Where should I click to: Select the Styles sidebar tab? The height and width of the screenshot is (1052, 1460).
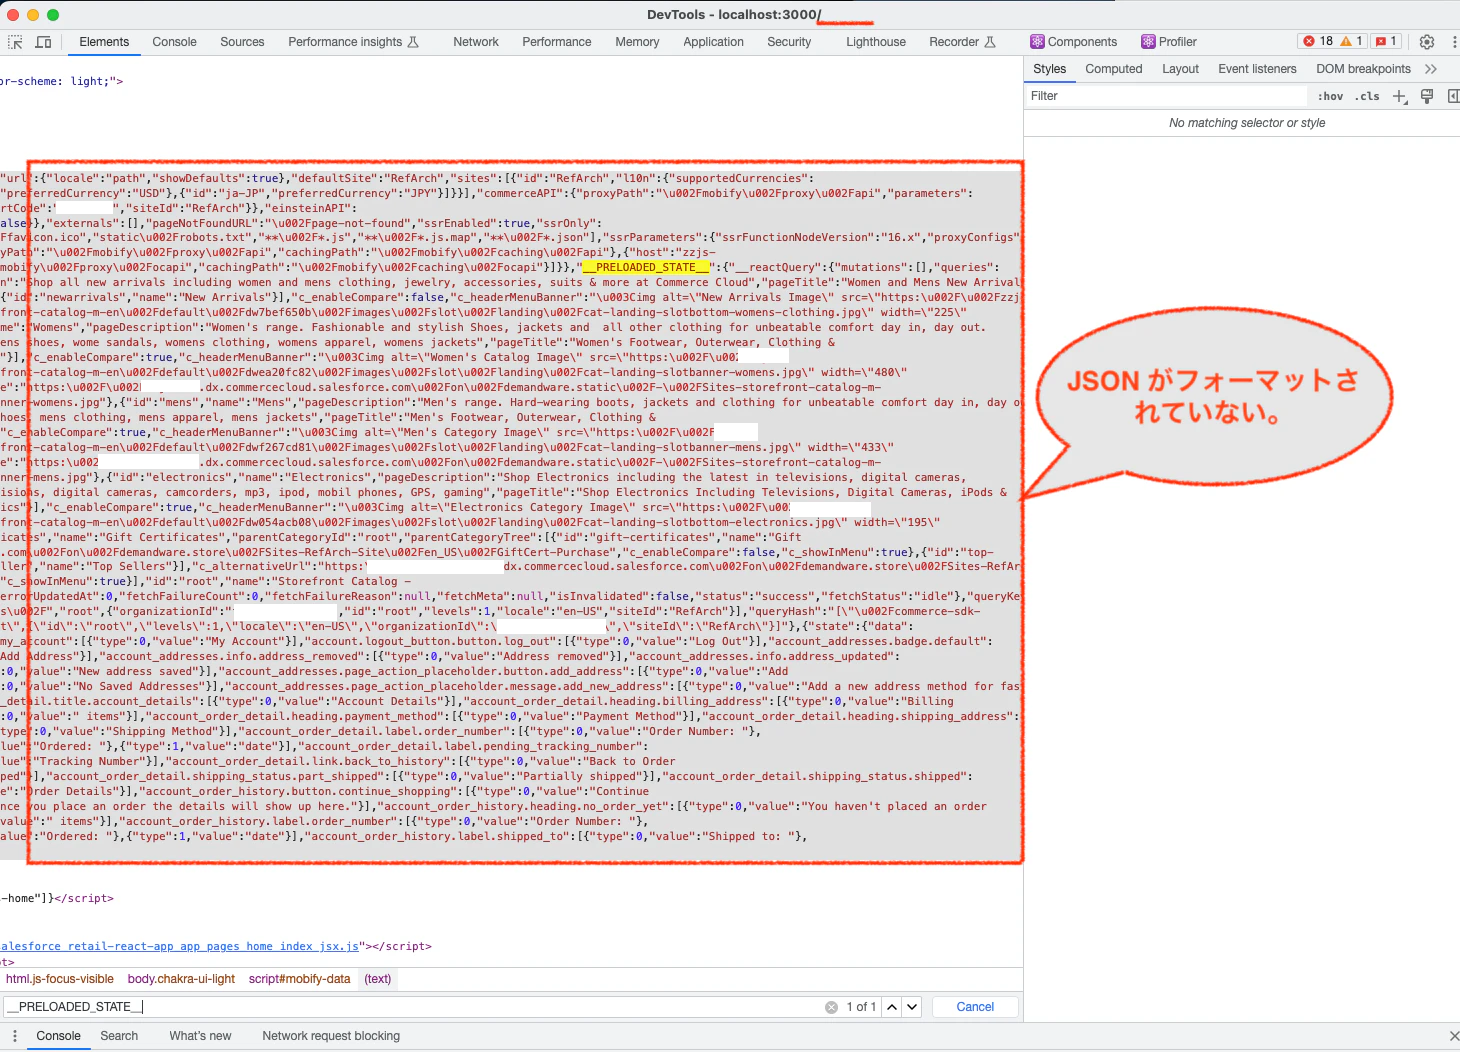[x=1050, y=69]
